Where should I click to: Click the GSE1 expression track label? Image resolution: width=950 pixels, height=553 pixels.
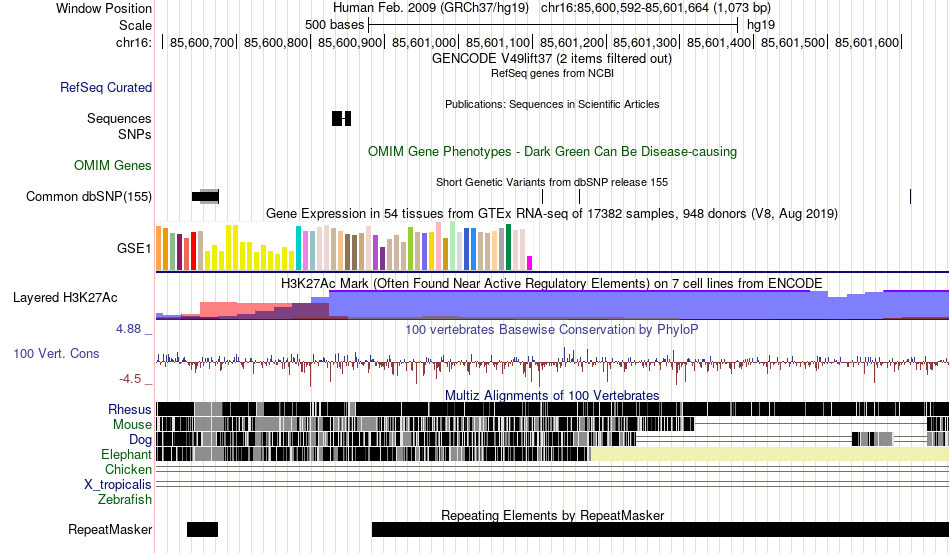(134, 248)
